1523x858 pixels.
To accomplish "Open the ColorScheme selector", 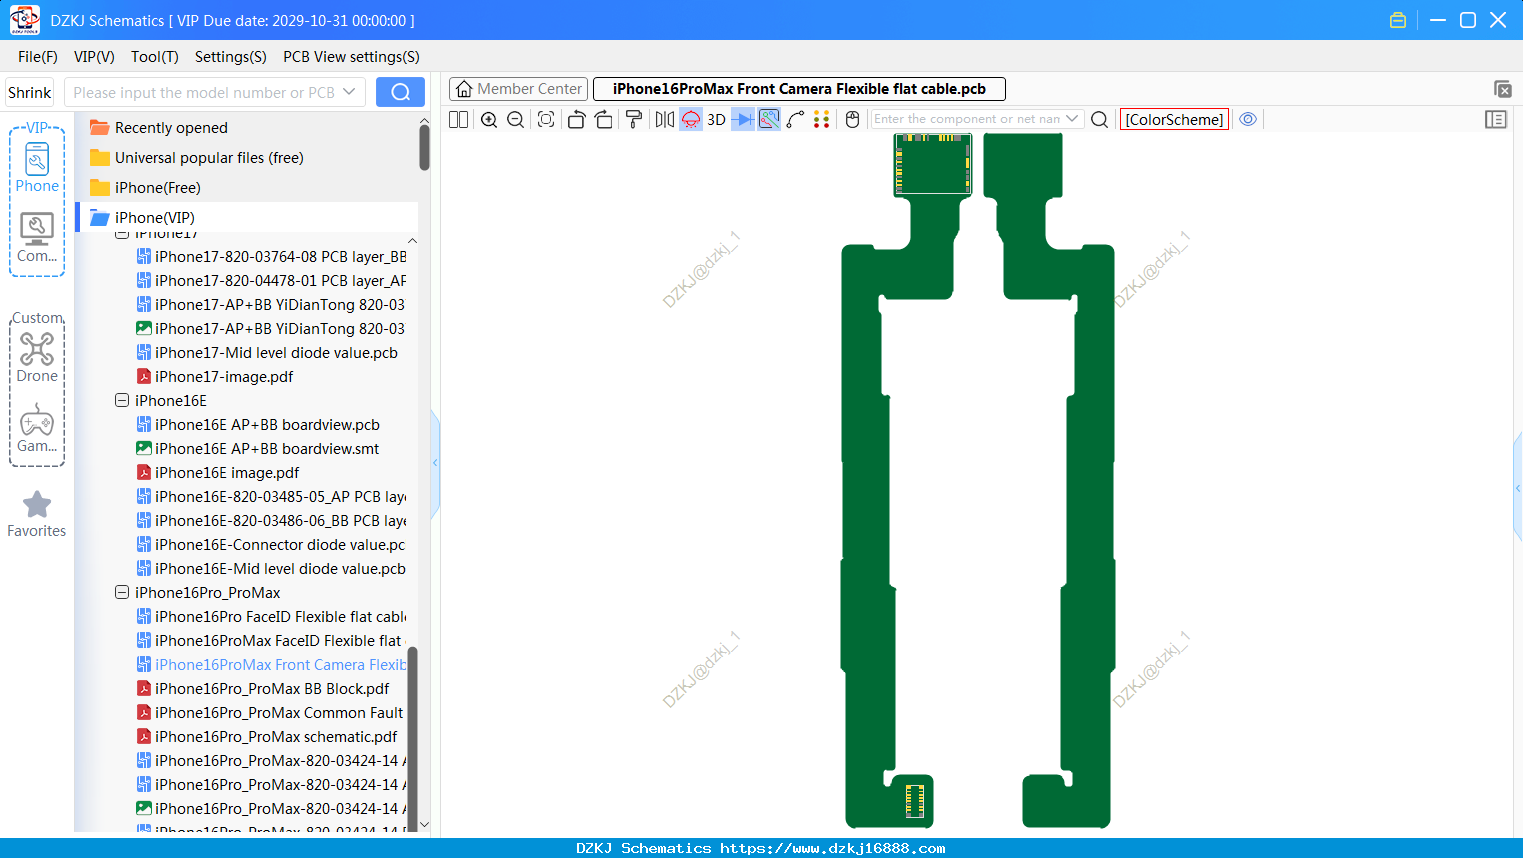I will [x=1174, y=119].
